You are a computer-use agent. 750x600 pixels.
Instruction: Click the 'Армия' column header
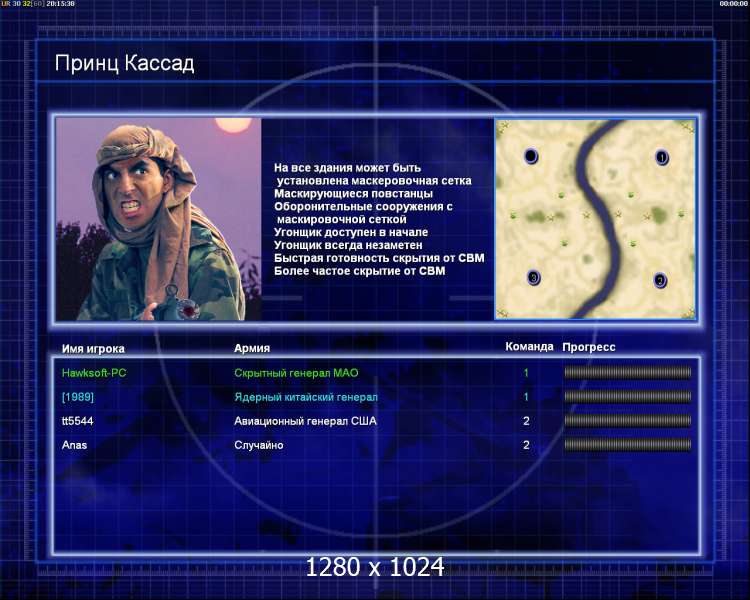click(252, 348)
